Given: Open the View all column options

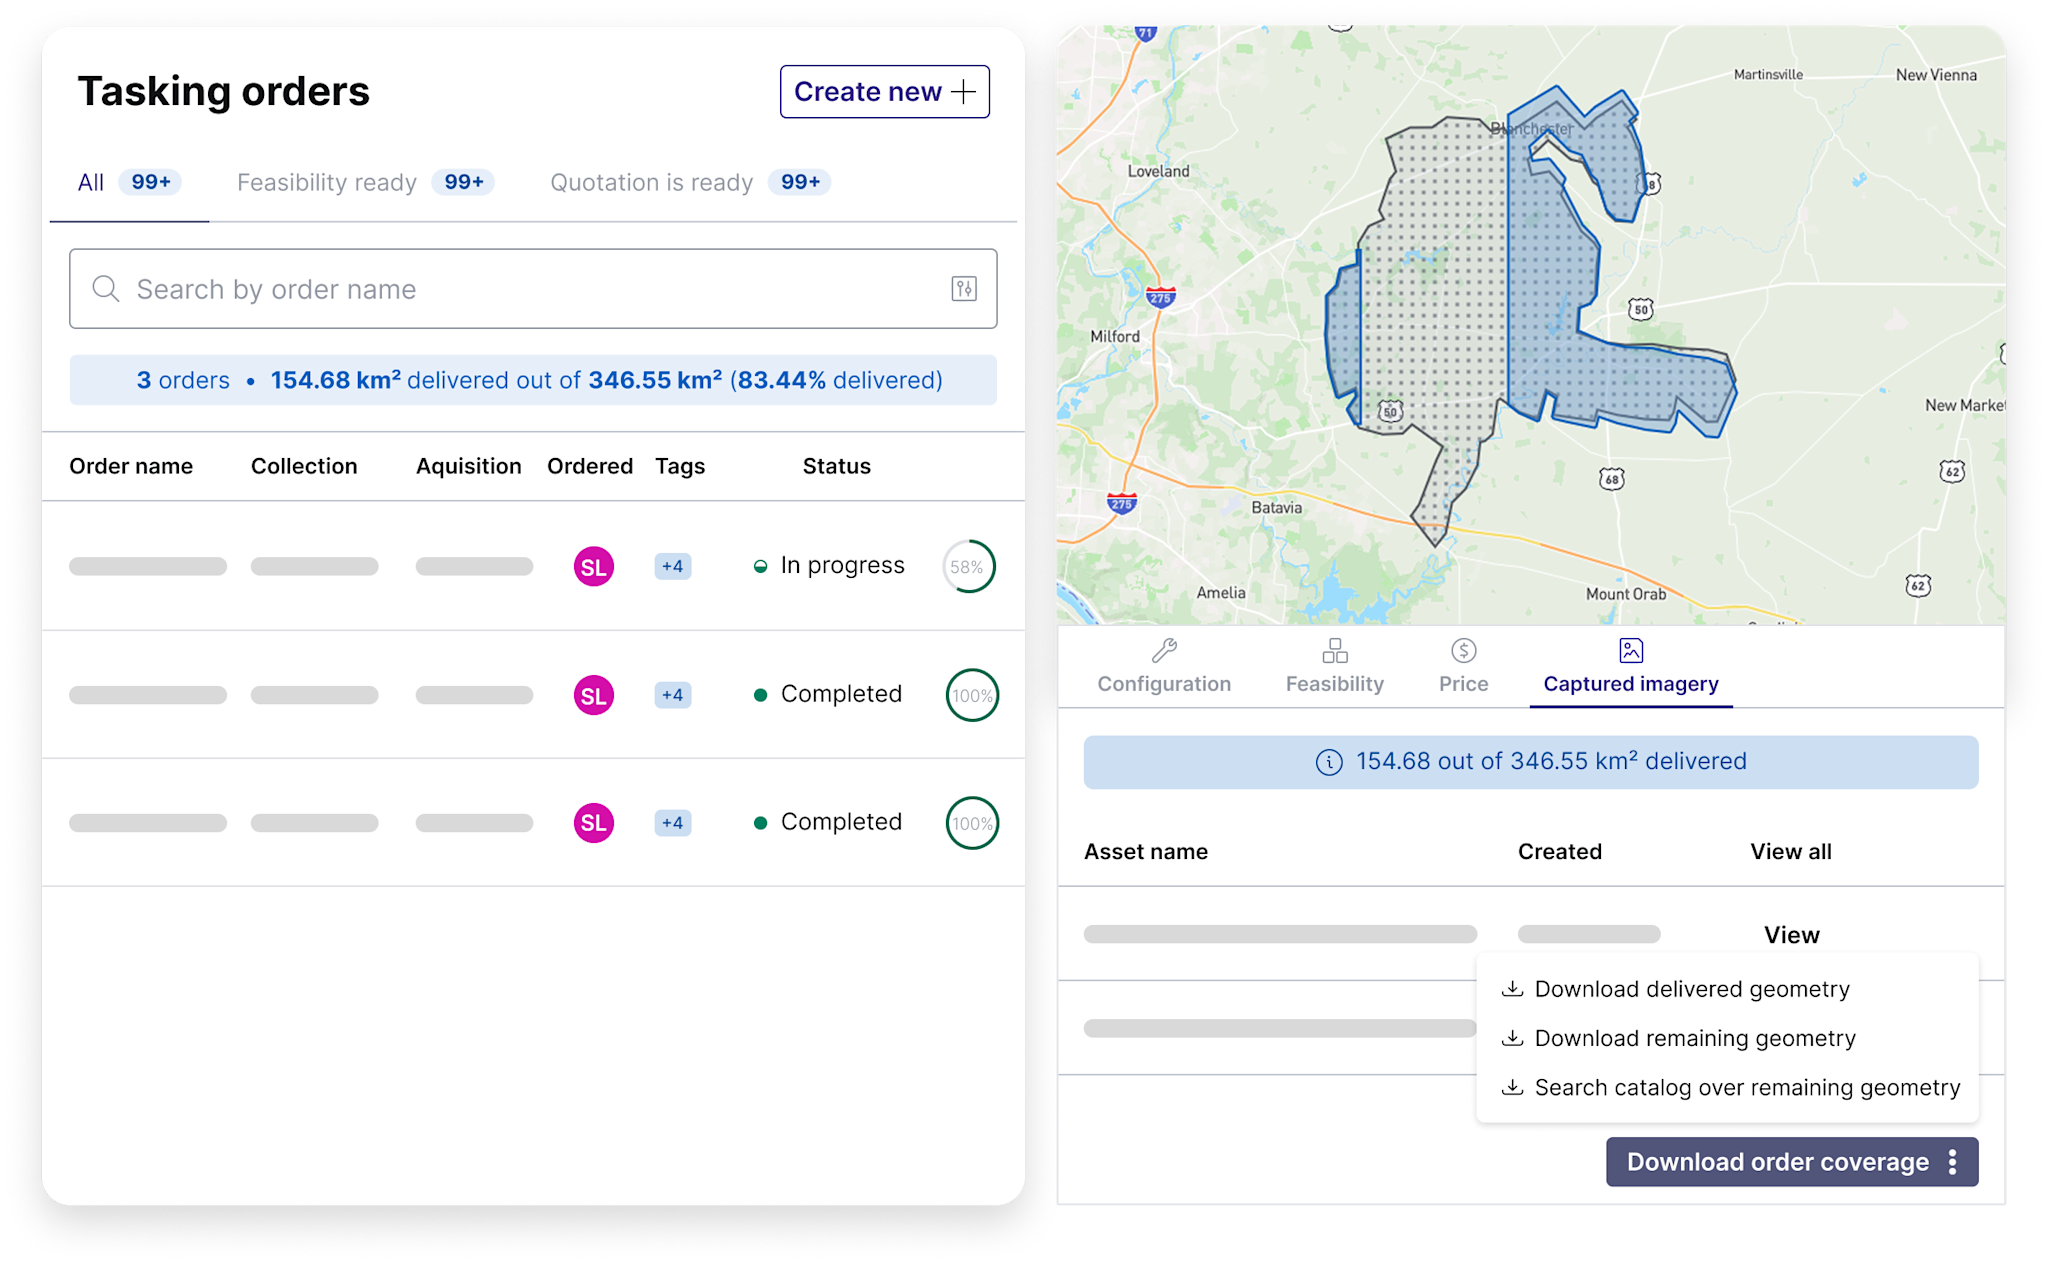Looking at the screenshot, I should click(x=1790, y=851).
